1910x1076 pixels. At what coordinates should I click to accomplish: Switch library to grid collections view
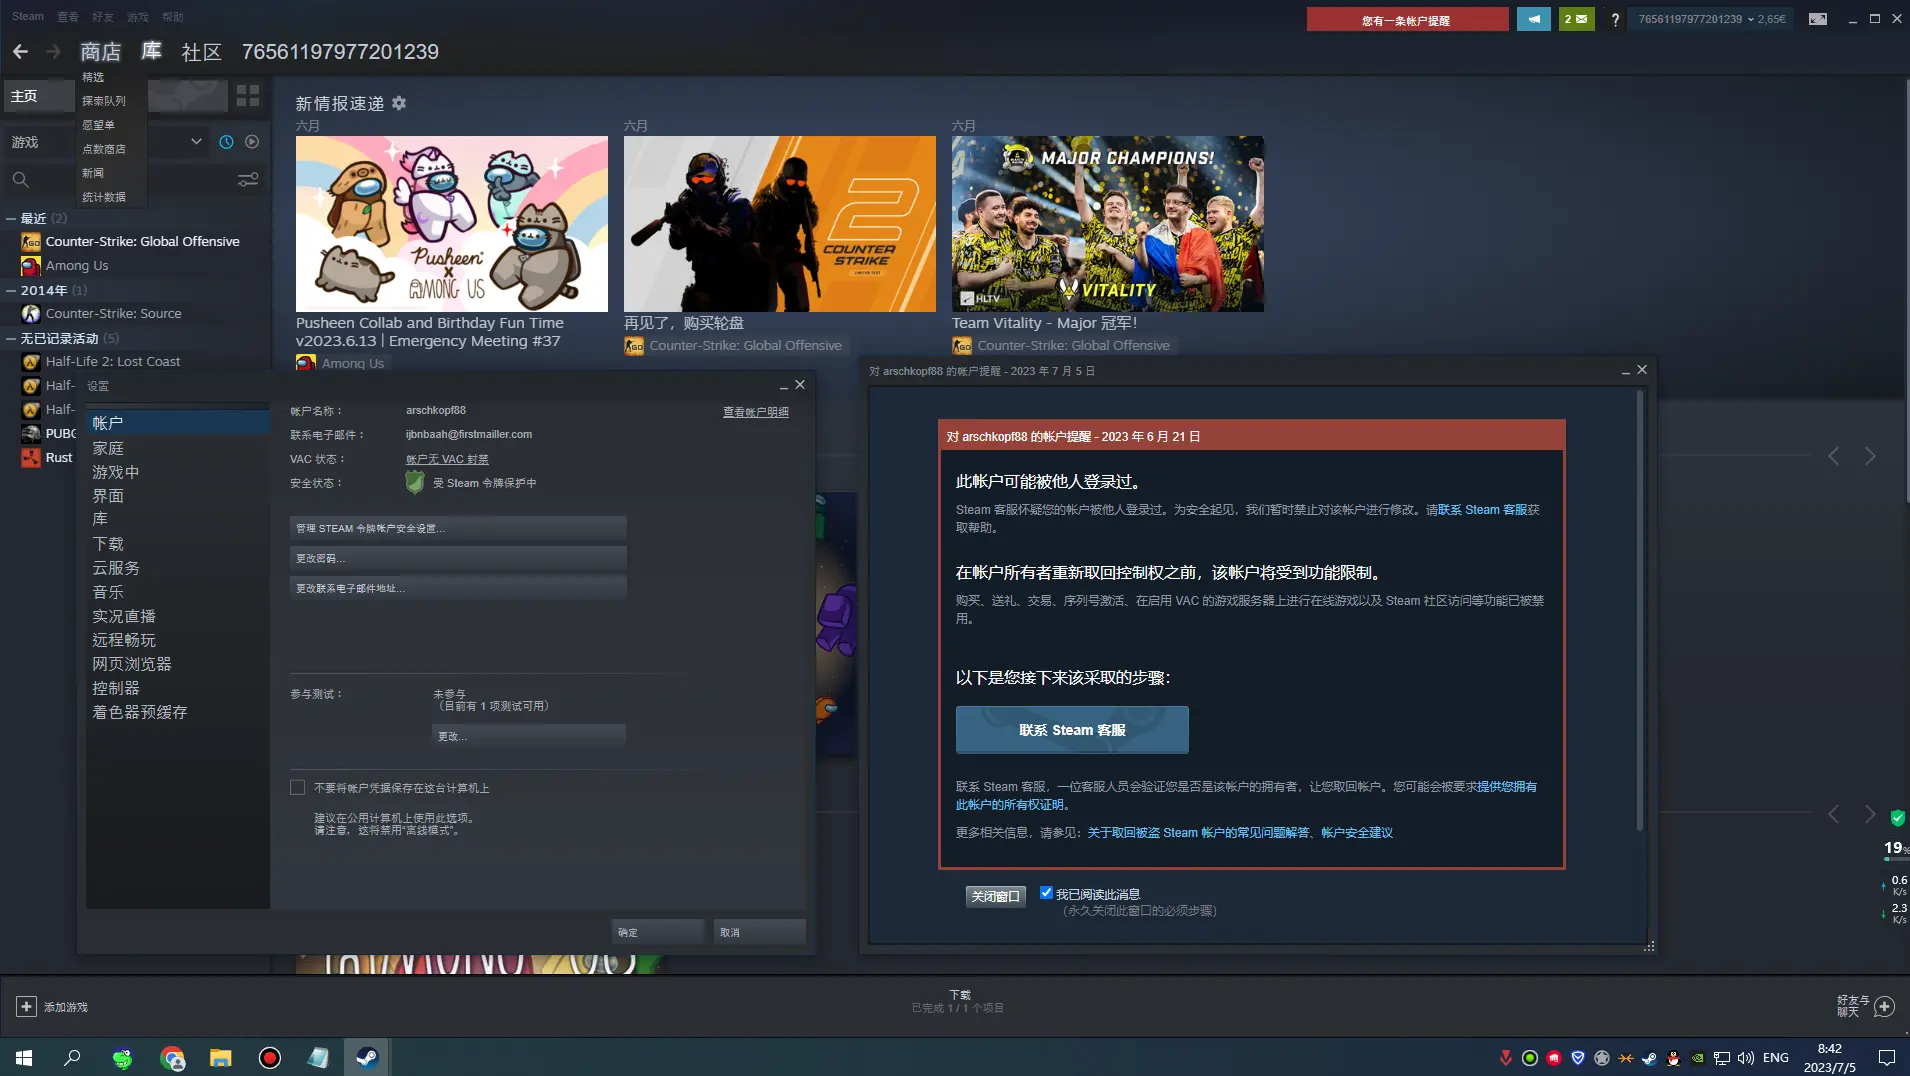(x=248, y=96)
